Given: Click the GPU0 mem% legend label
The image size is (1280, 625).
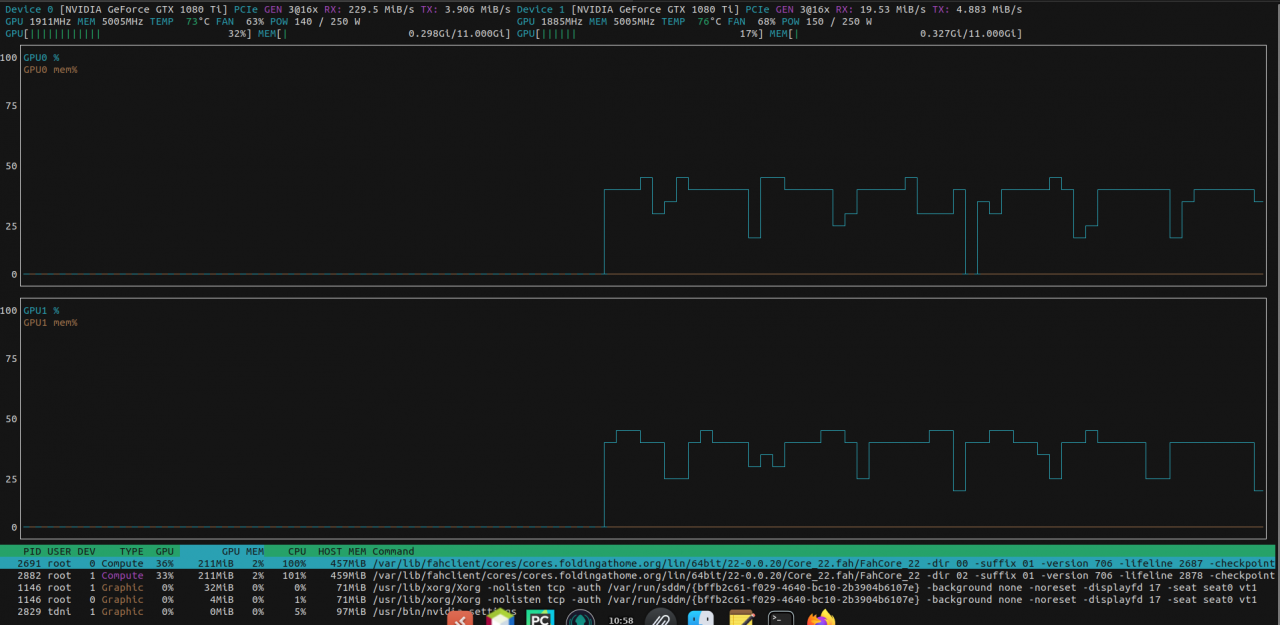Looking at the screenshot, I should (x=50, y=70).
